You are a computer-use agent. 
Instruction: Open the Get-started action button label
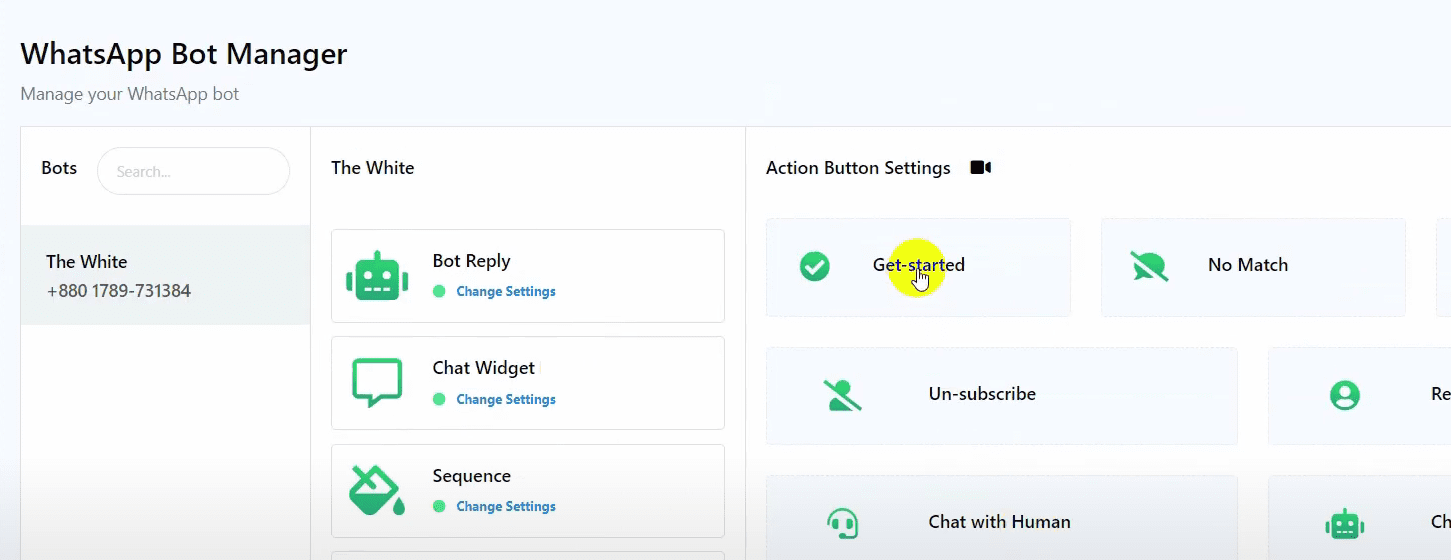[x=918, y=265]
